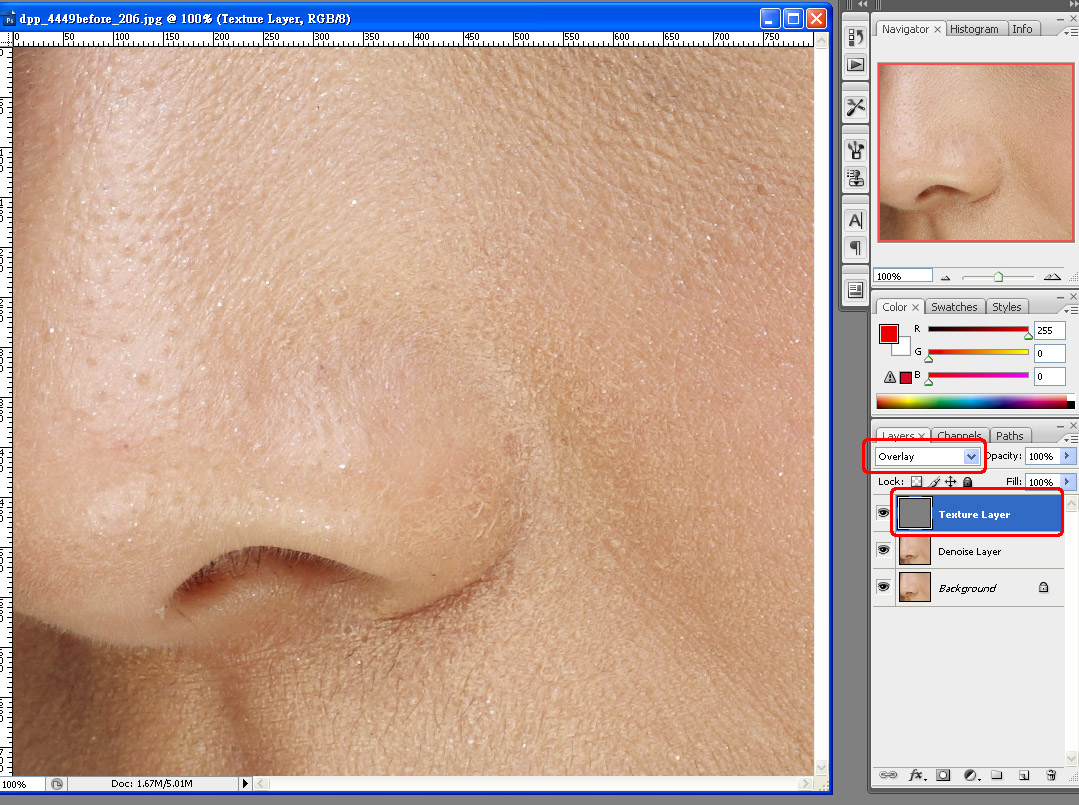Screen dimensions: 1079x805
Task: Switch to the Channels tab
Action: (x=958, y=436)
